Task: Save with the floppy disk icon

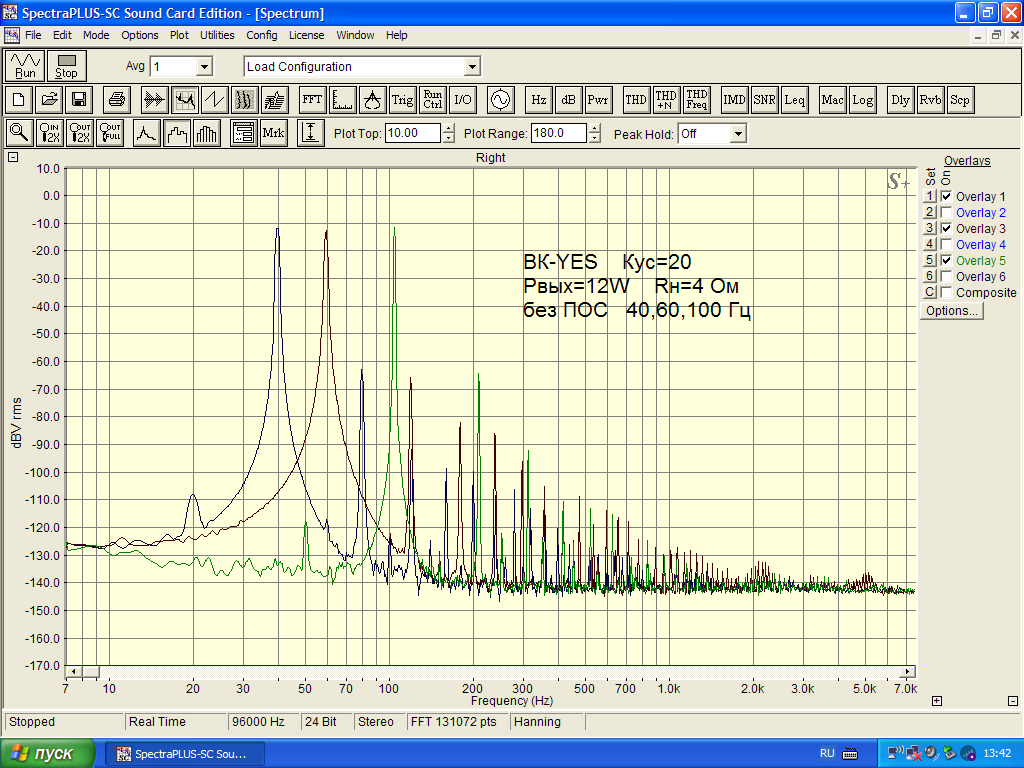Action: 79,100
